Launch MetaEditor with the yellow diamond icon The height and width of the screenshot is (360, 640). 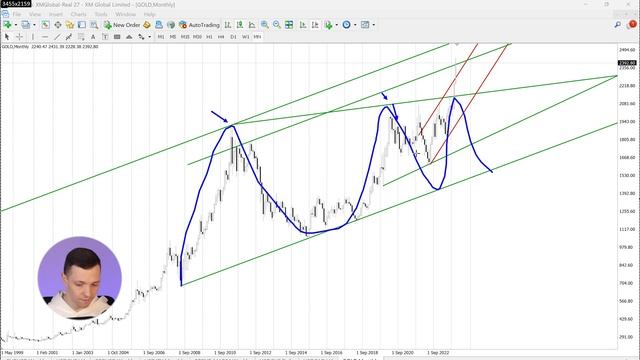(x=147, y=25)
